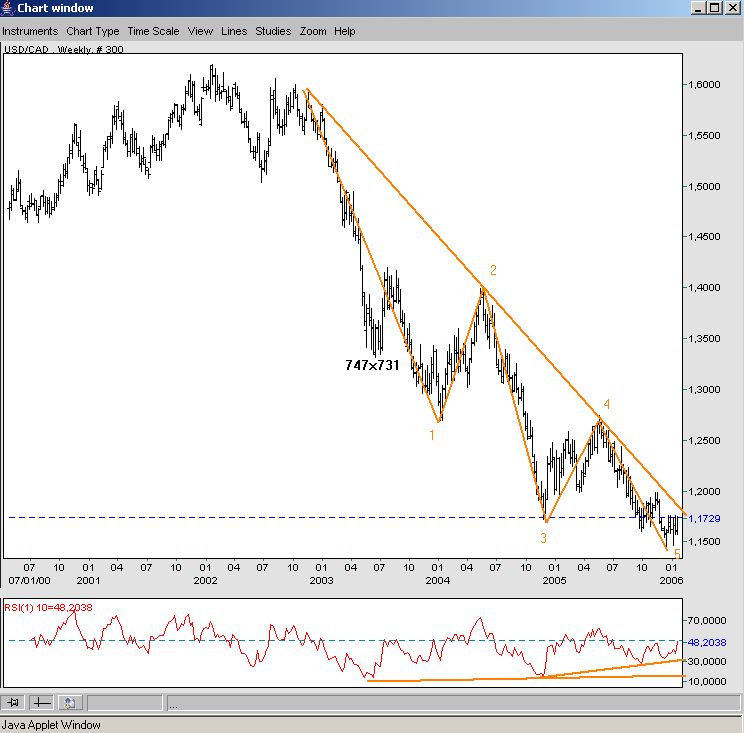Click the 1,5000 price axis label
This screenshot has width=744, height=733.
(x=704, y=186)
